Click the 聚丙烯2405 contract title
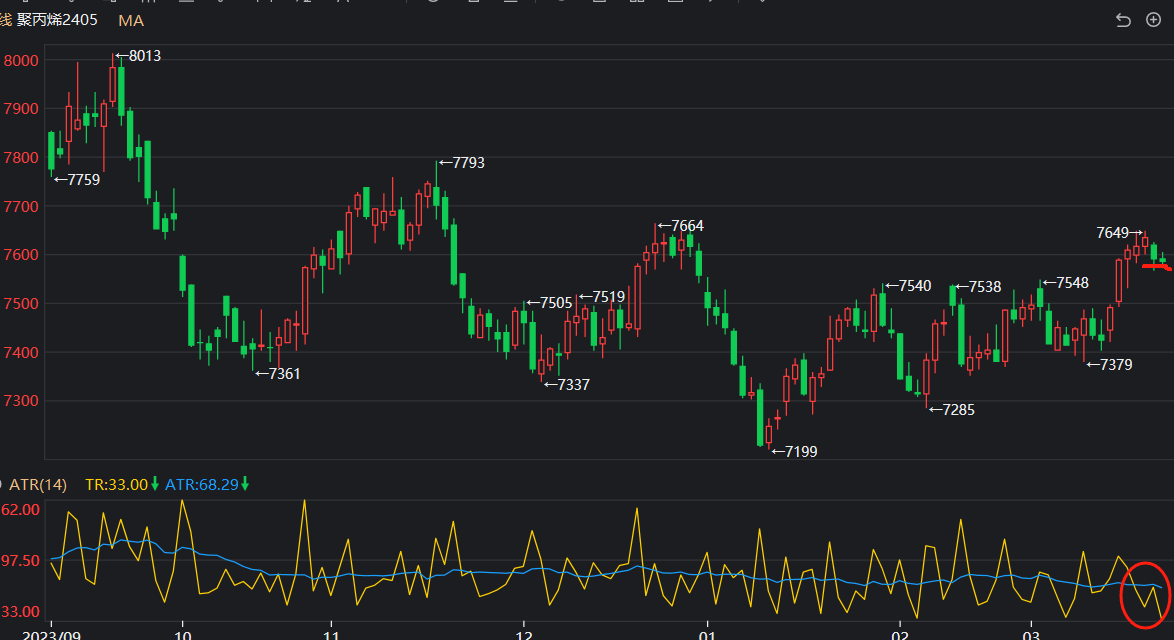1174x640 pixels. click(57, 20)
